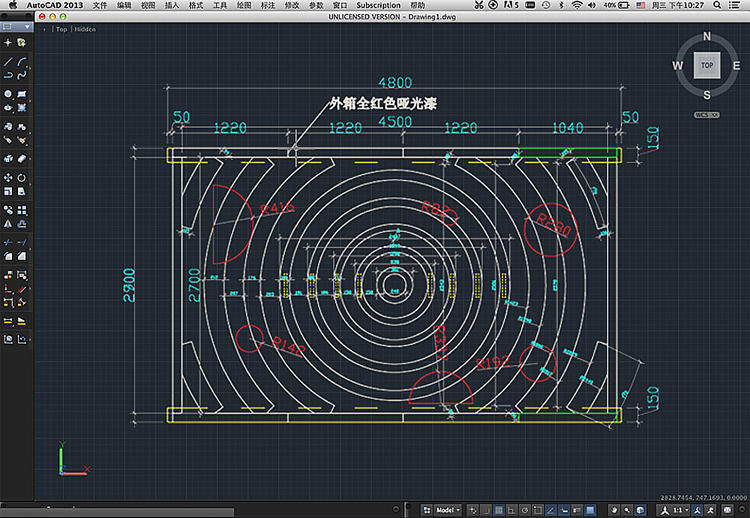
Task: Open macOS Spotlight search icon
Action: [x=717, y=6]
